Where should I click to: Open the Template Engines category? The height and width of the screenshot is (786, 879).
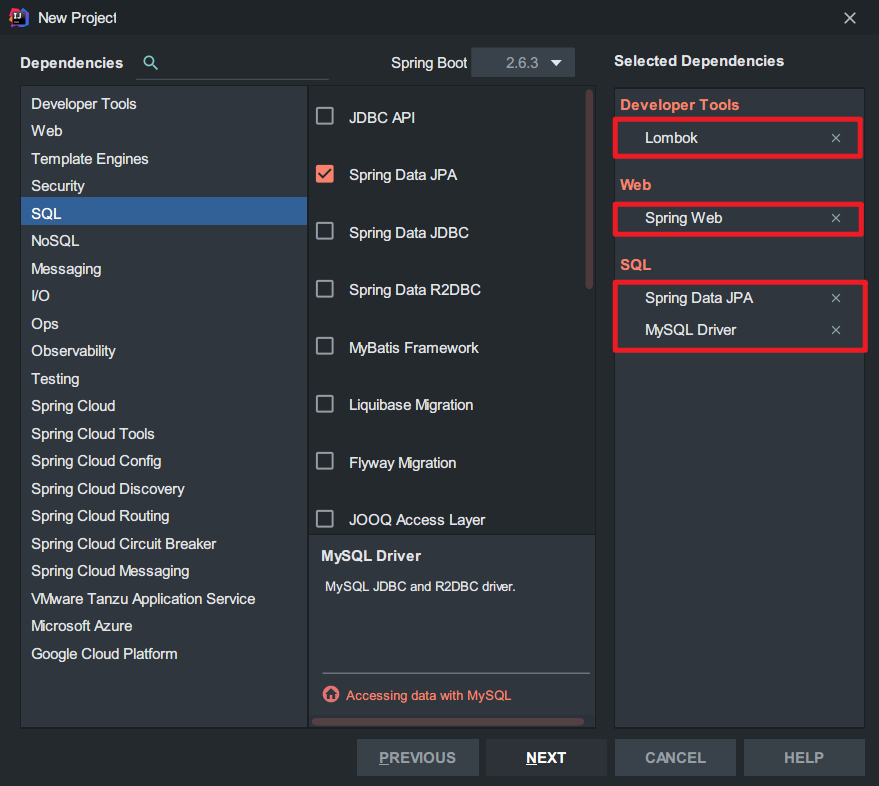(x=164, y=159)
